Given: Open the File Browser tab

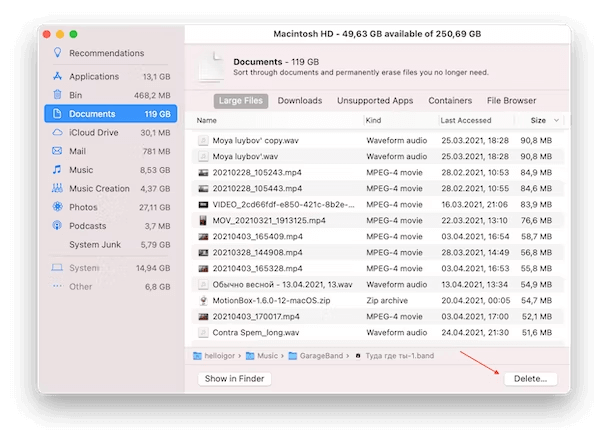Looking at the screenshot, I should click(x=511, y=101).
